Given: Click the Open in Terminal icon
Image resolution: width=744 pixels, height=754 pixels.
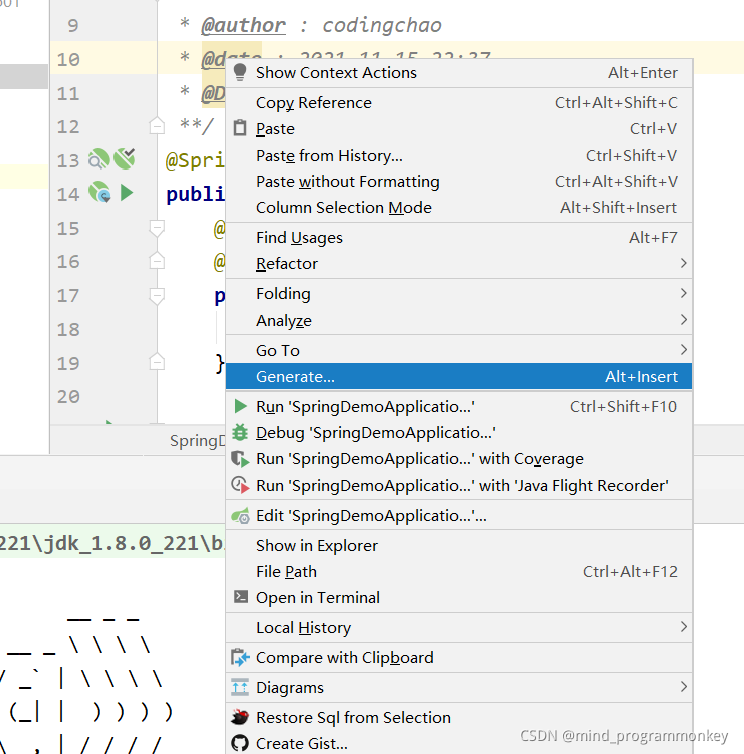Looking at the screenshot, I should [x=240, y=597].
